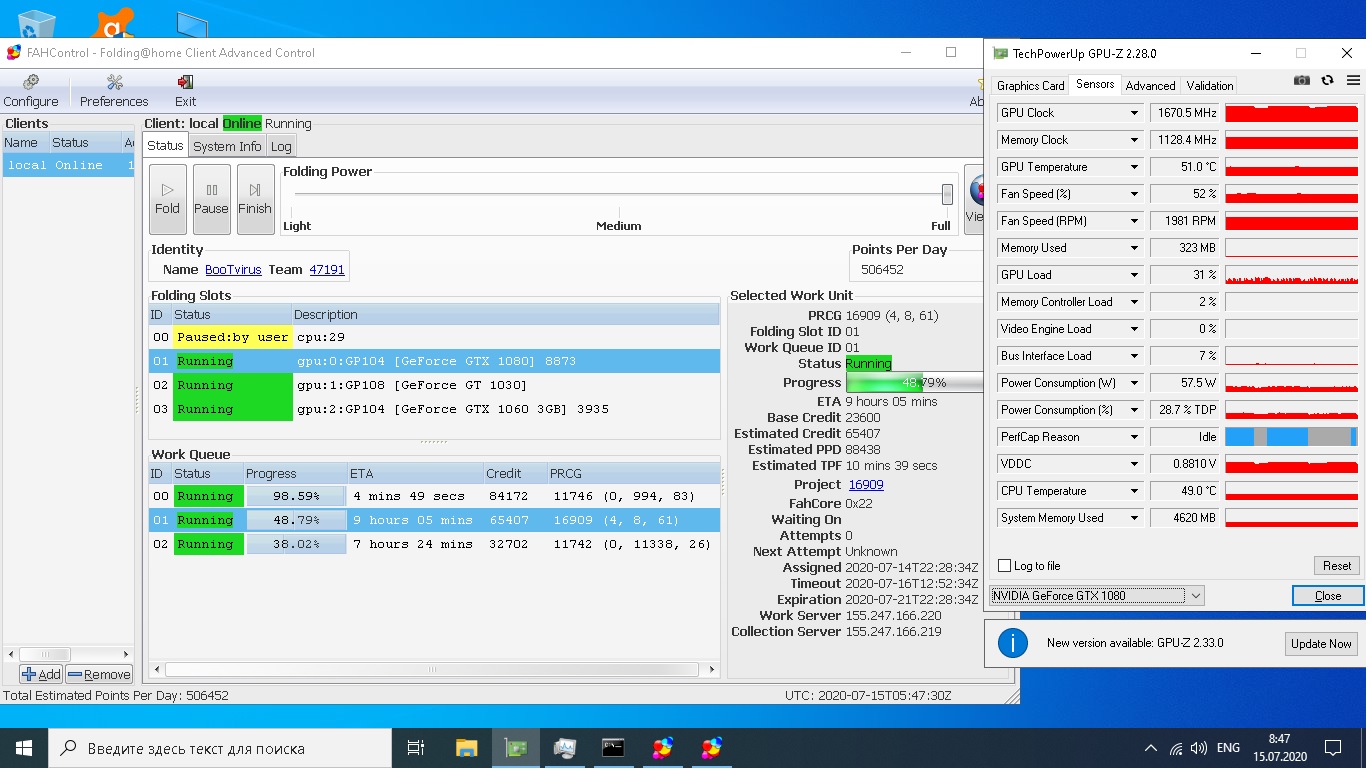This screenshot has height=774, width=1372.
Task: Click the Windows taskbar search box
Action: point(220,748)
